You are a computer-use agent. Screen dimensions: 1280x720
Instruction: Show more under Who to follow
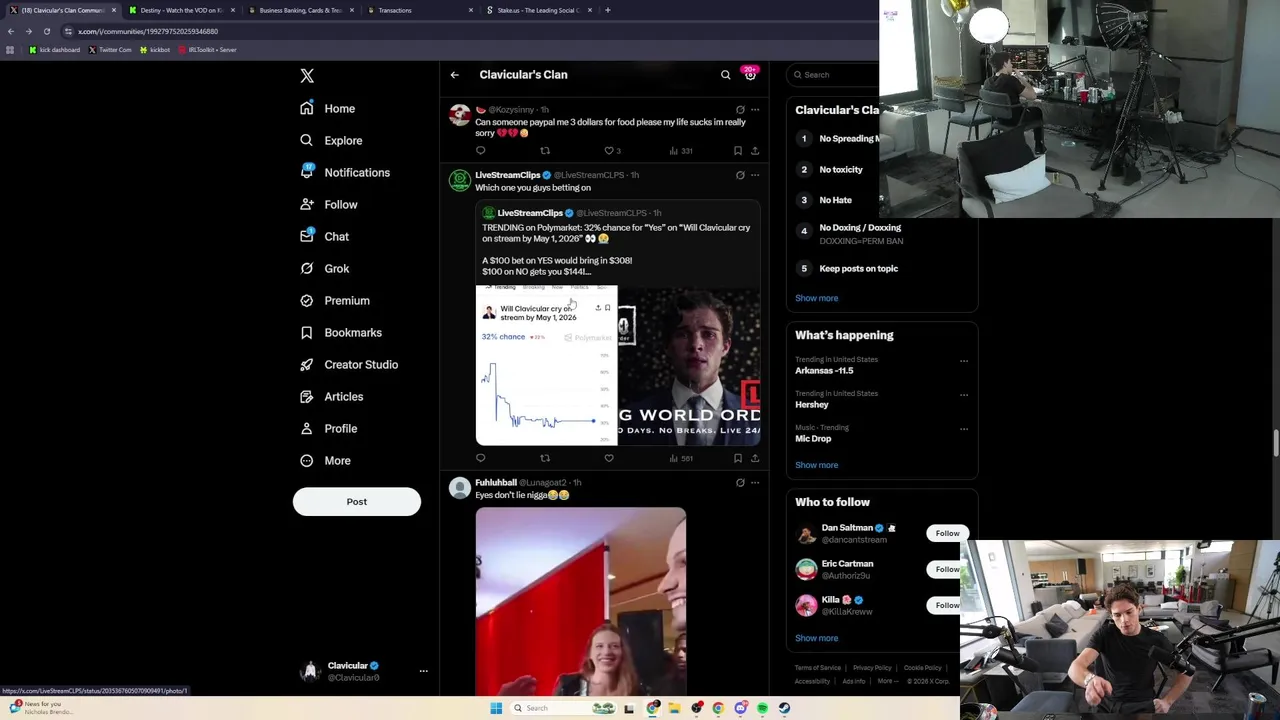tap(817, 638)
